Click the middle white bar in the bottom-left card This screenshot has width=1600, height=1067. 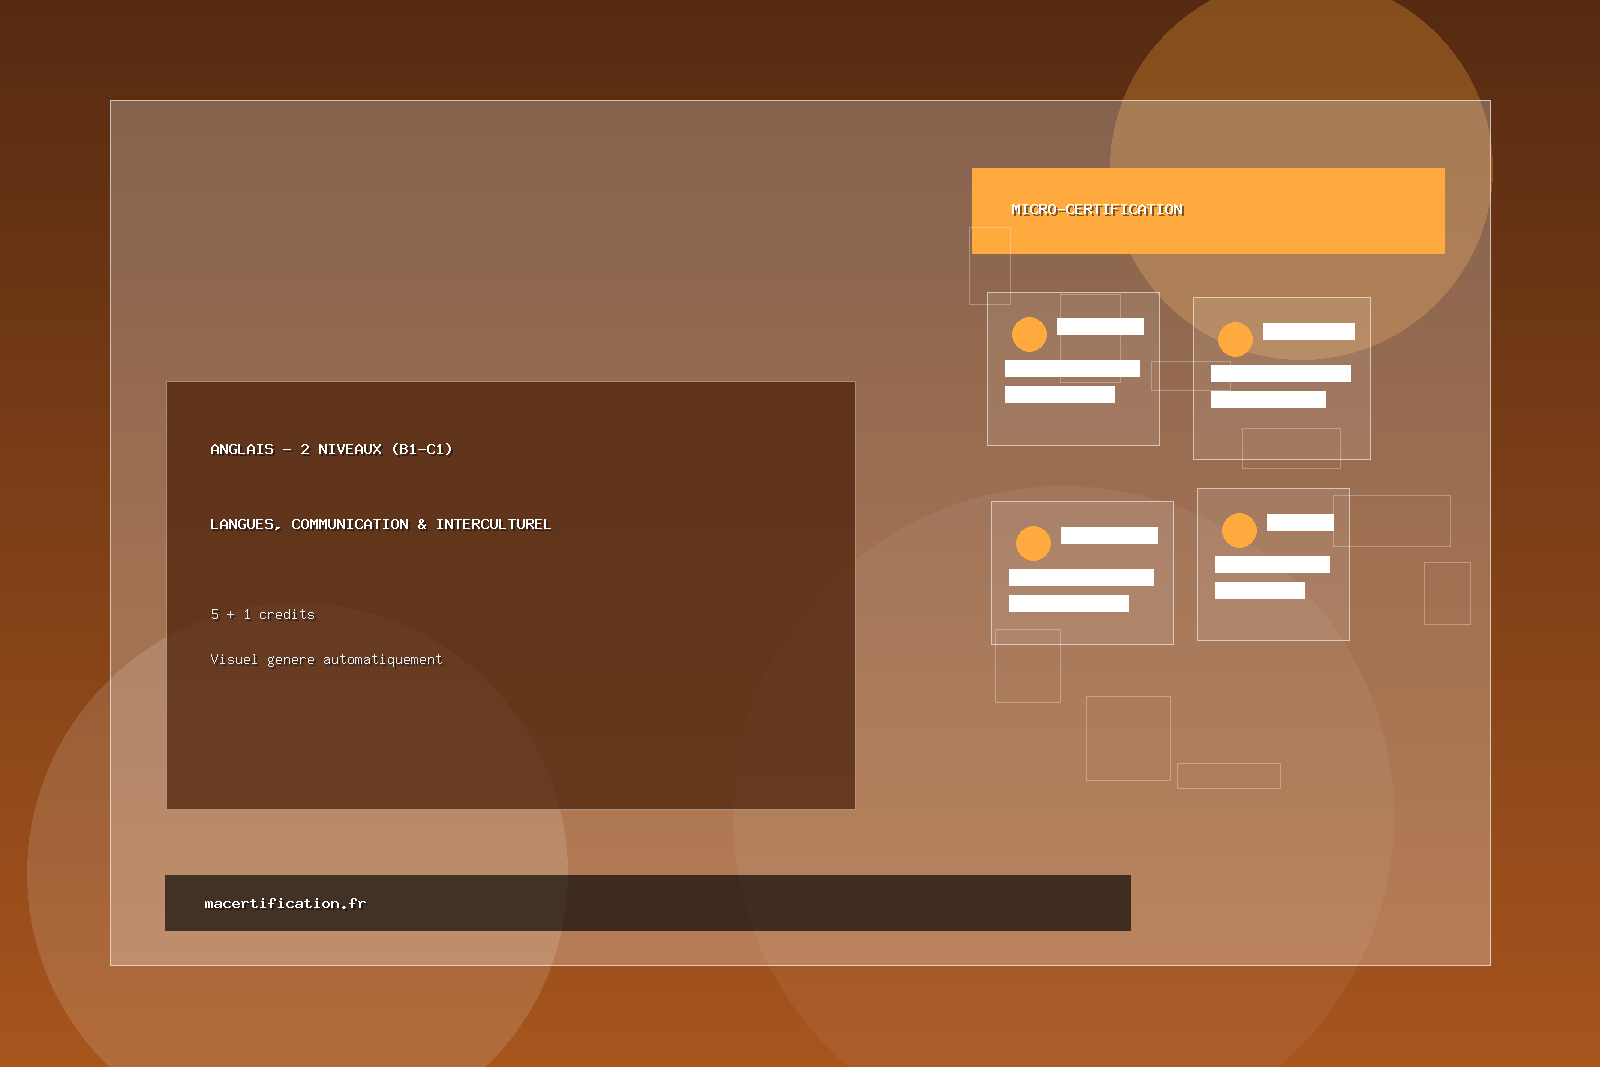[x=1081, y=577]
